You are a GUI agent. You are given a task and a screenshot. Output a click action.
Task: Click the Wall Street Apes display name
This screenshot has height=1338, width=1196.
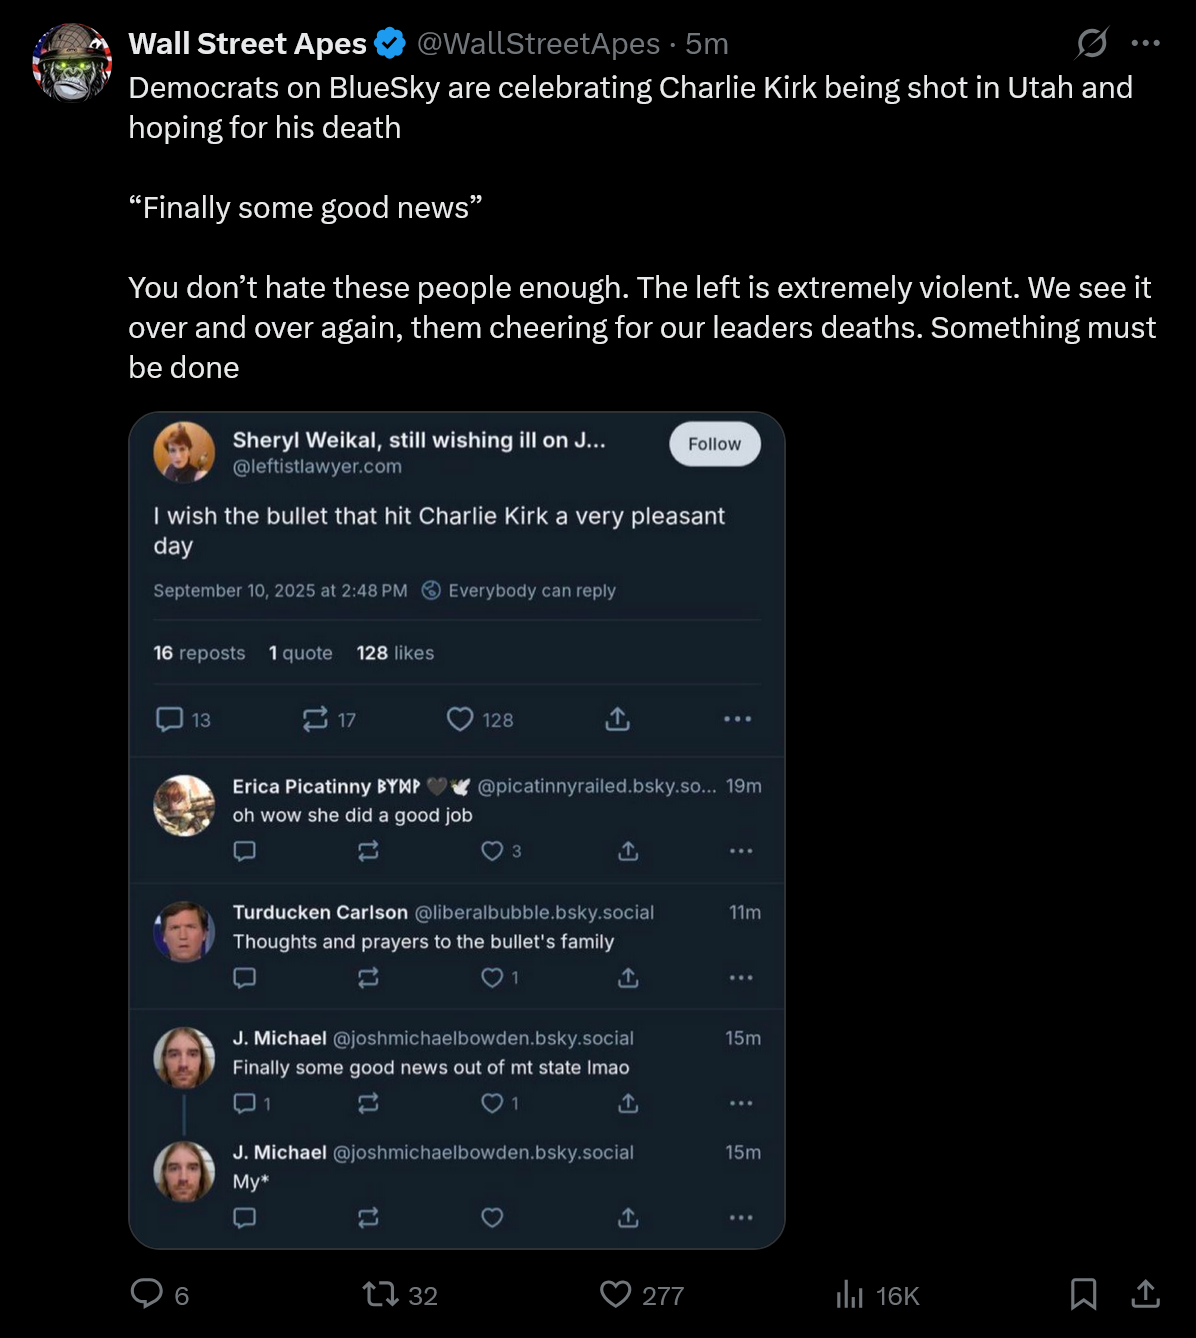click(248, 44)
